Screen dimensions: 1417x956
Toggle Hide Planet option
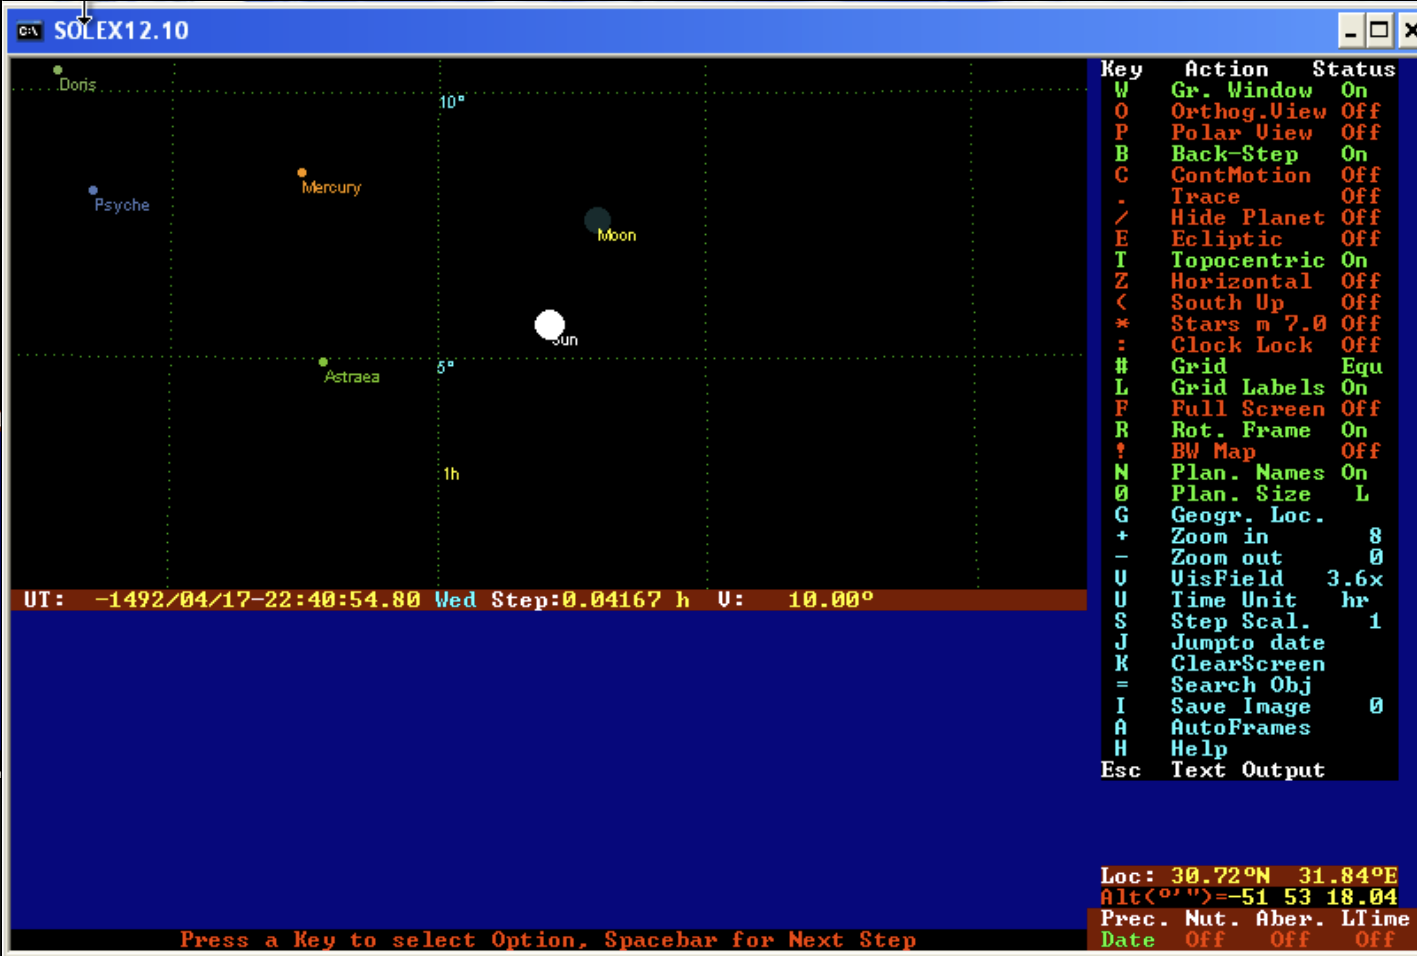pyautogui.click(x=1248, y=217)
